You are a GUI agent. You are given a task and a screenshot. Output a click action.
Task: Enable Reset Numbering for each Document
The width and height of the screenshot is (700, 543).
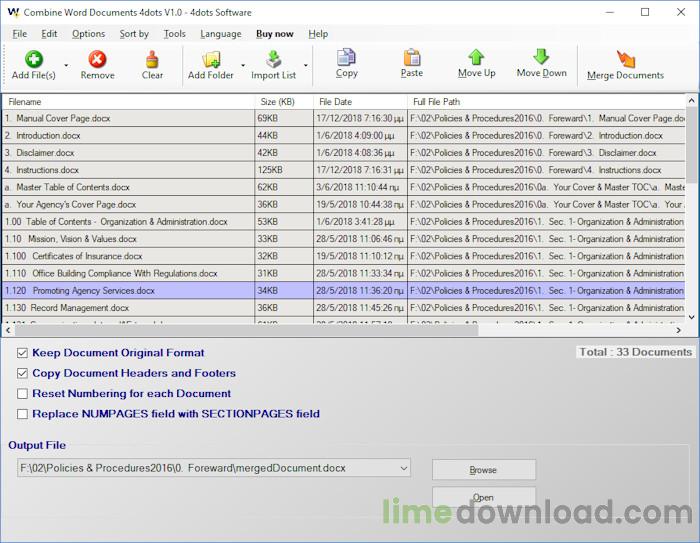click(22, 393)
